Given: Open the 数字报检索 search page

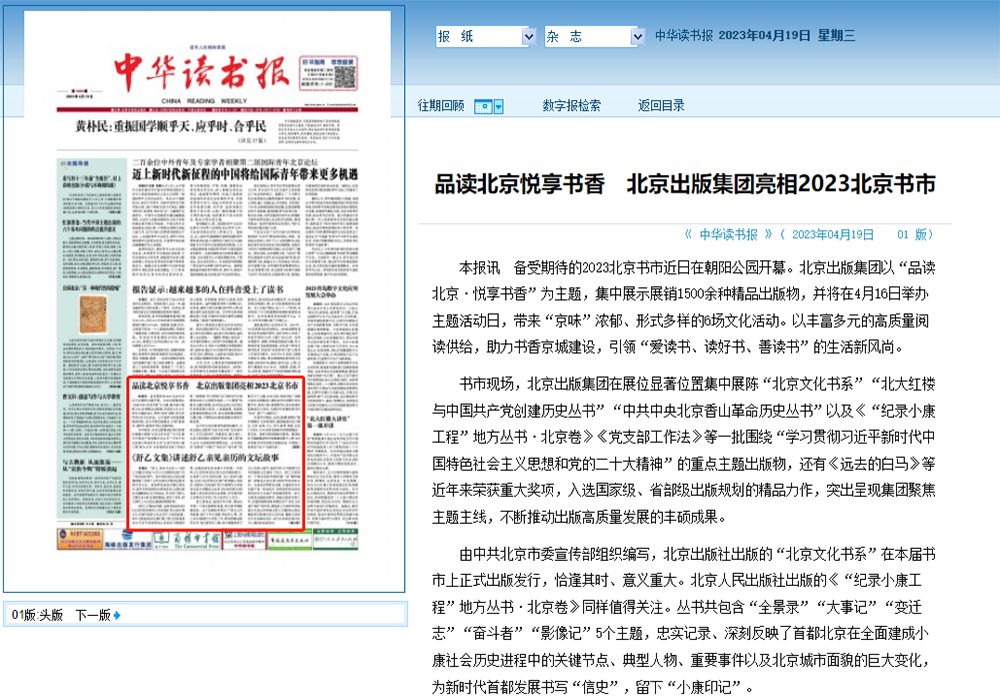Looking at the screenshot, I should (571, 106).
